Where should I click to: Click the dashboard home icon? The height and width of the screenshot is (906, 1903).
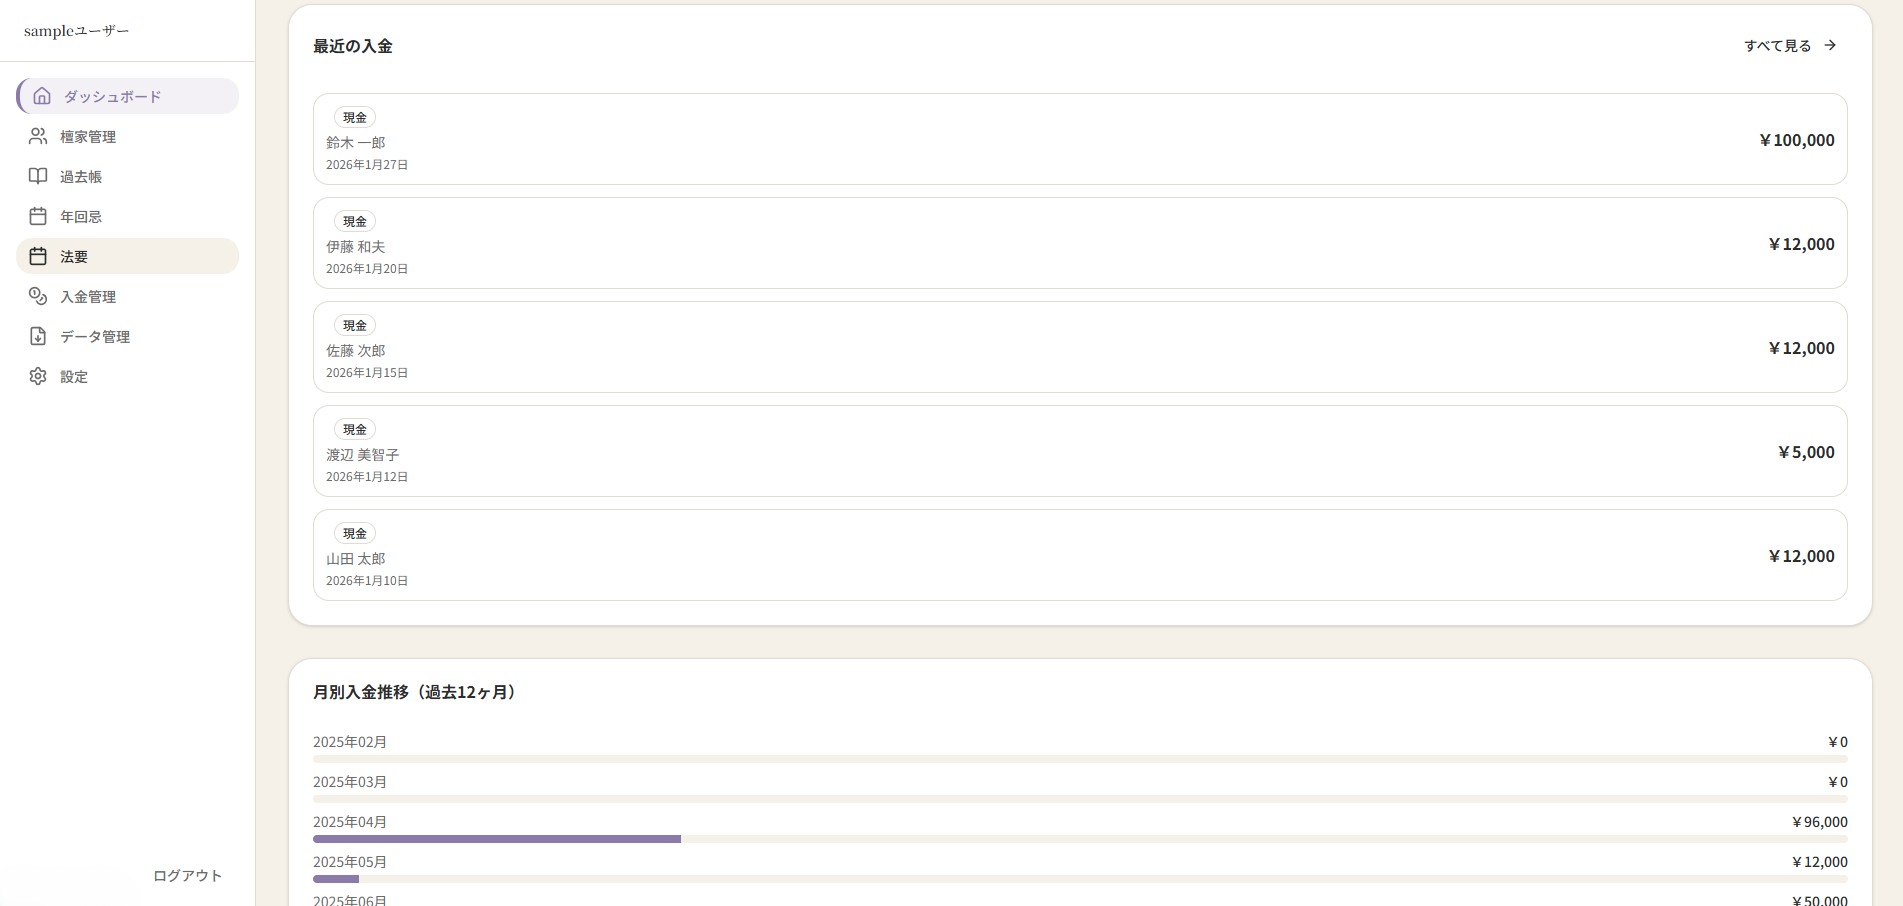pos(42,96)
